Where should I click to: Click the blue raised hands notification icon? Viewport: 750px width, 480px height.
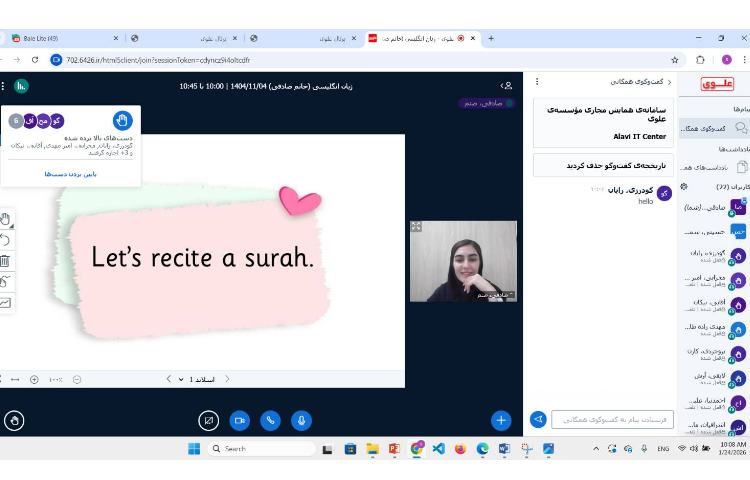(x=122, y=120)
